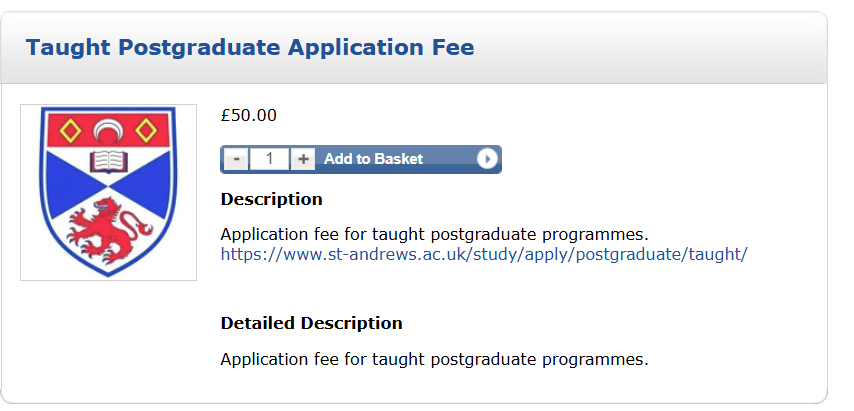Click the minus button to decrease quantity
854x411 pixels.
pyautogui.click(x=236, y=159)
